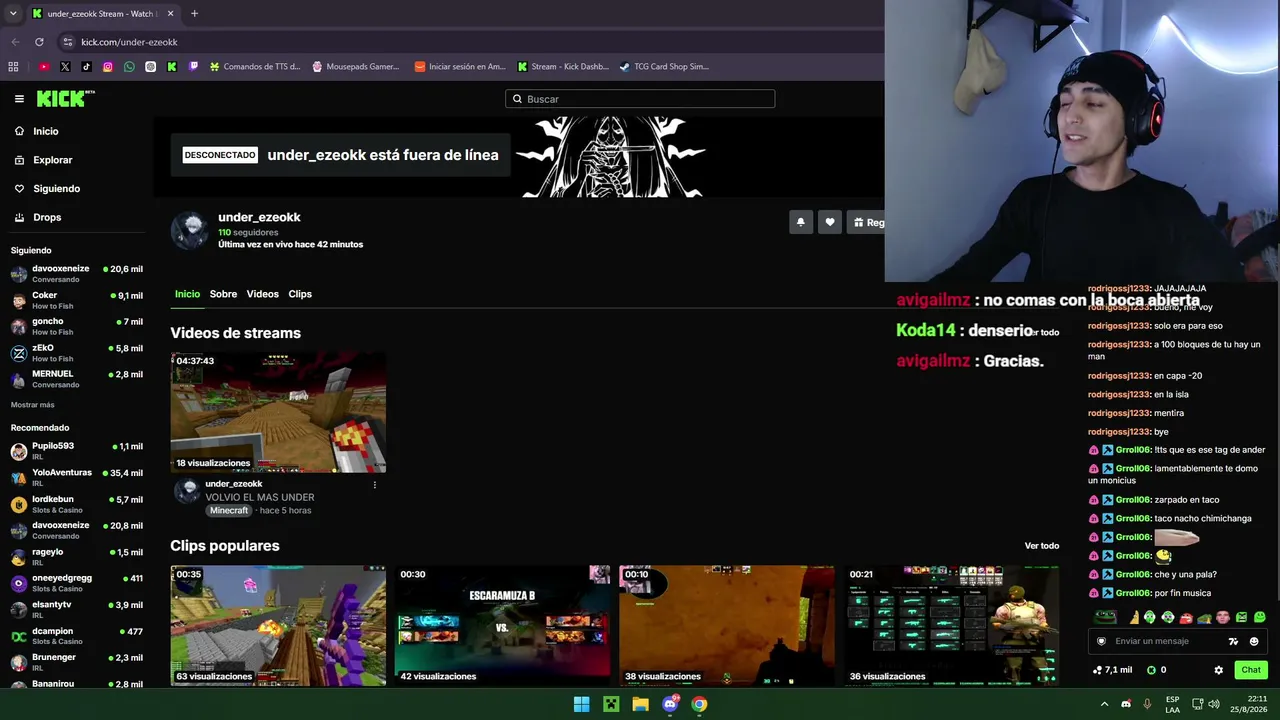Select the Inicio channel tab
1280x720 pixels.
(x=187, y=294)
